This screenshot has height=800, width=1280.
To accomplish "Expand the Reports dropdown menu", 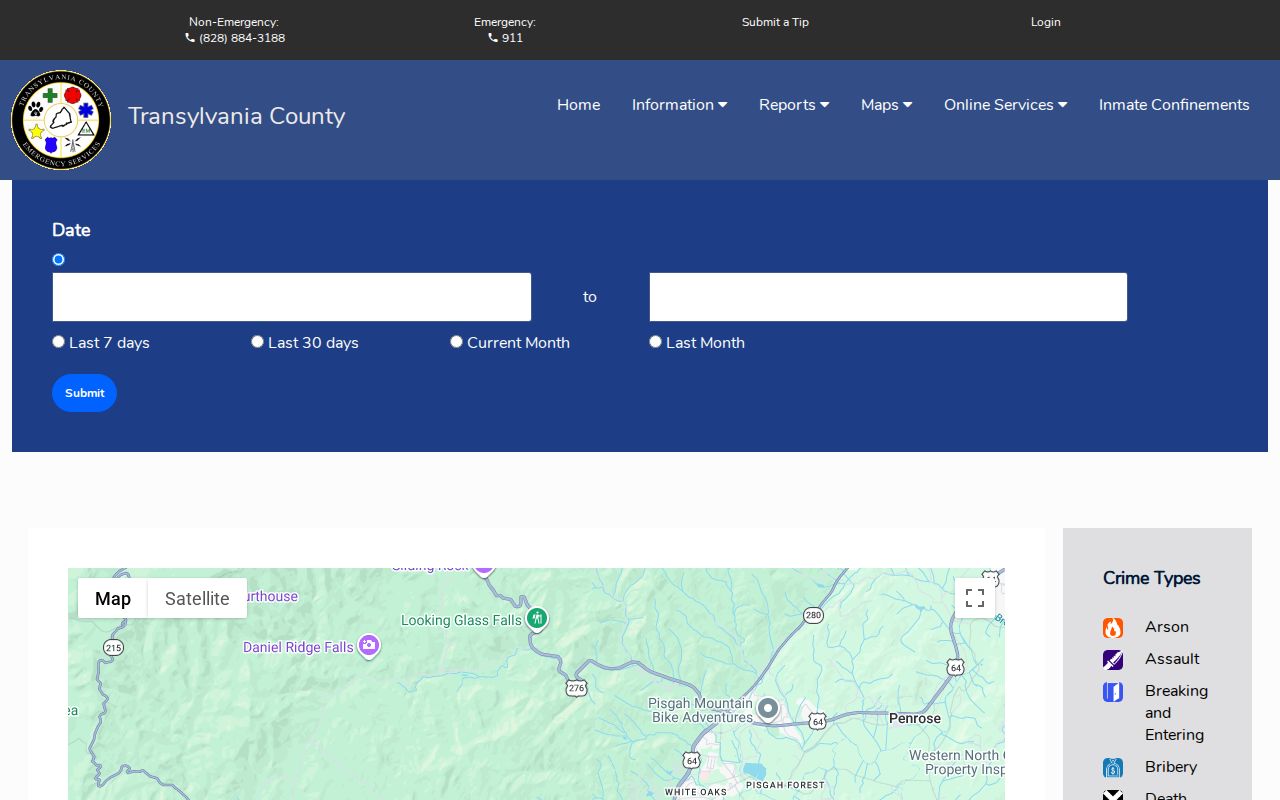I will (794, 105).
